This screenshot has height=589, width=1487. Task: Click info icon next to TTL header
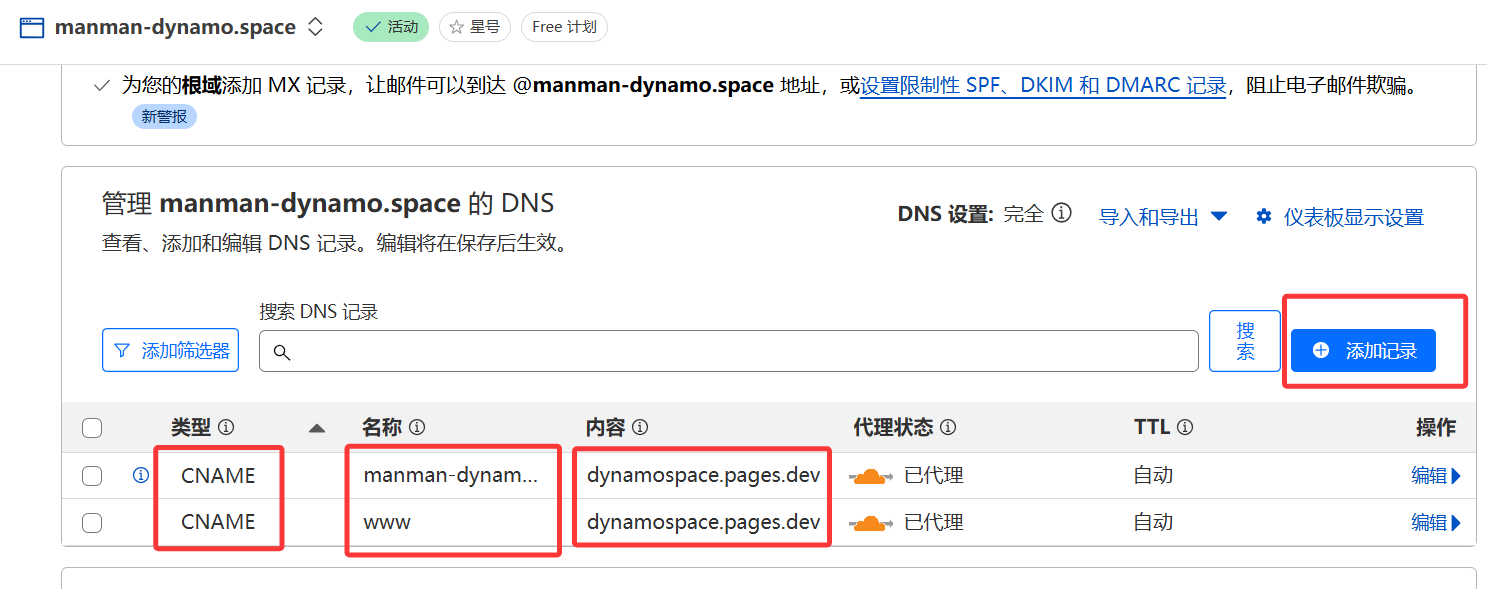(1185, 427)
